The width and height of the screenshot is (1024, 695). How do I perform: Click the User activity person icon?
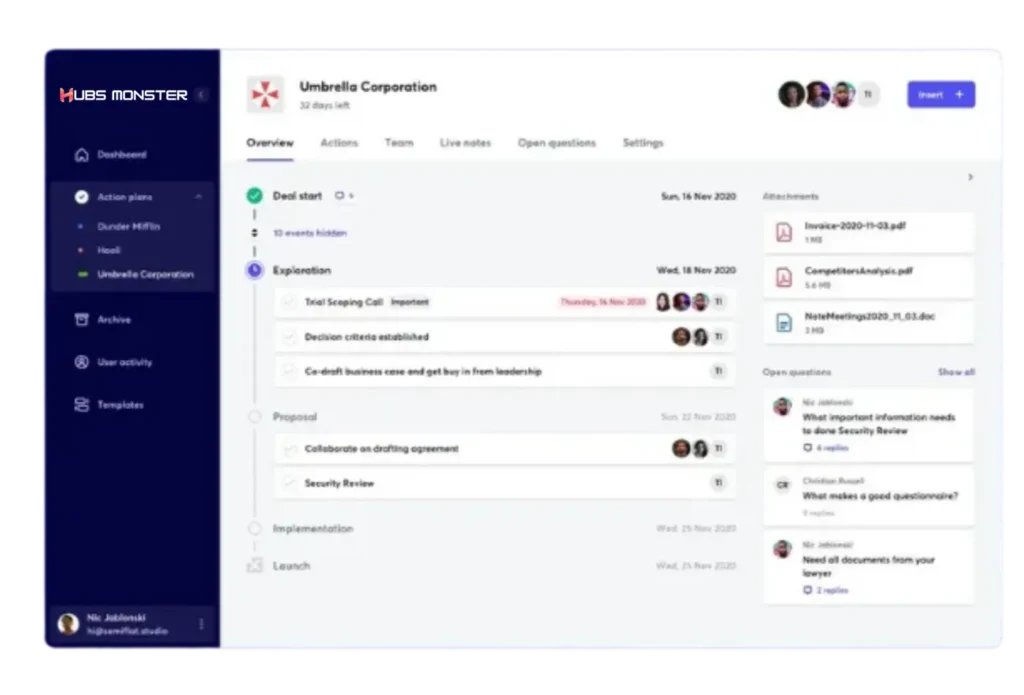coord(82,362)
